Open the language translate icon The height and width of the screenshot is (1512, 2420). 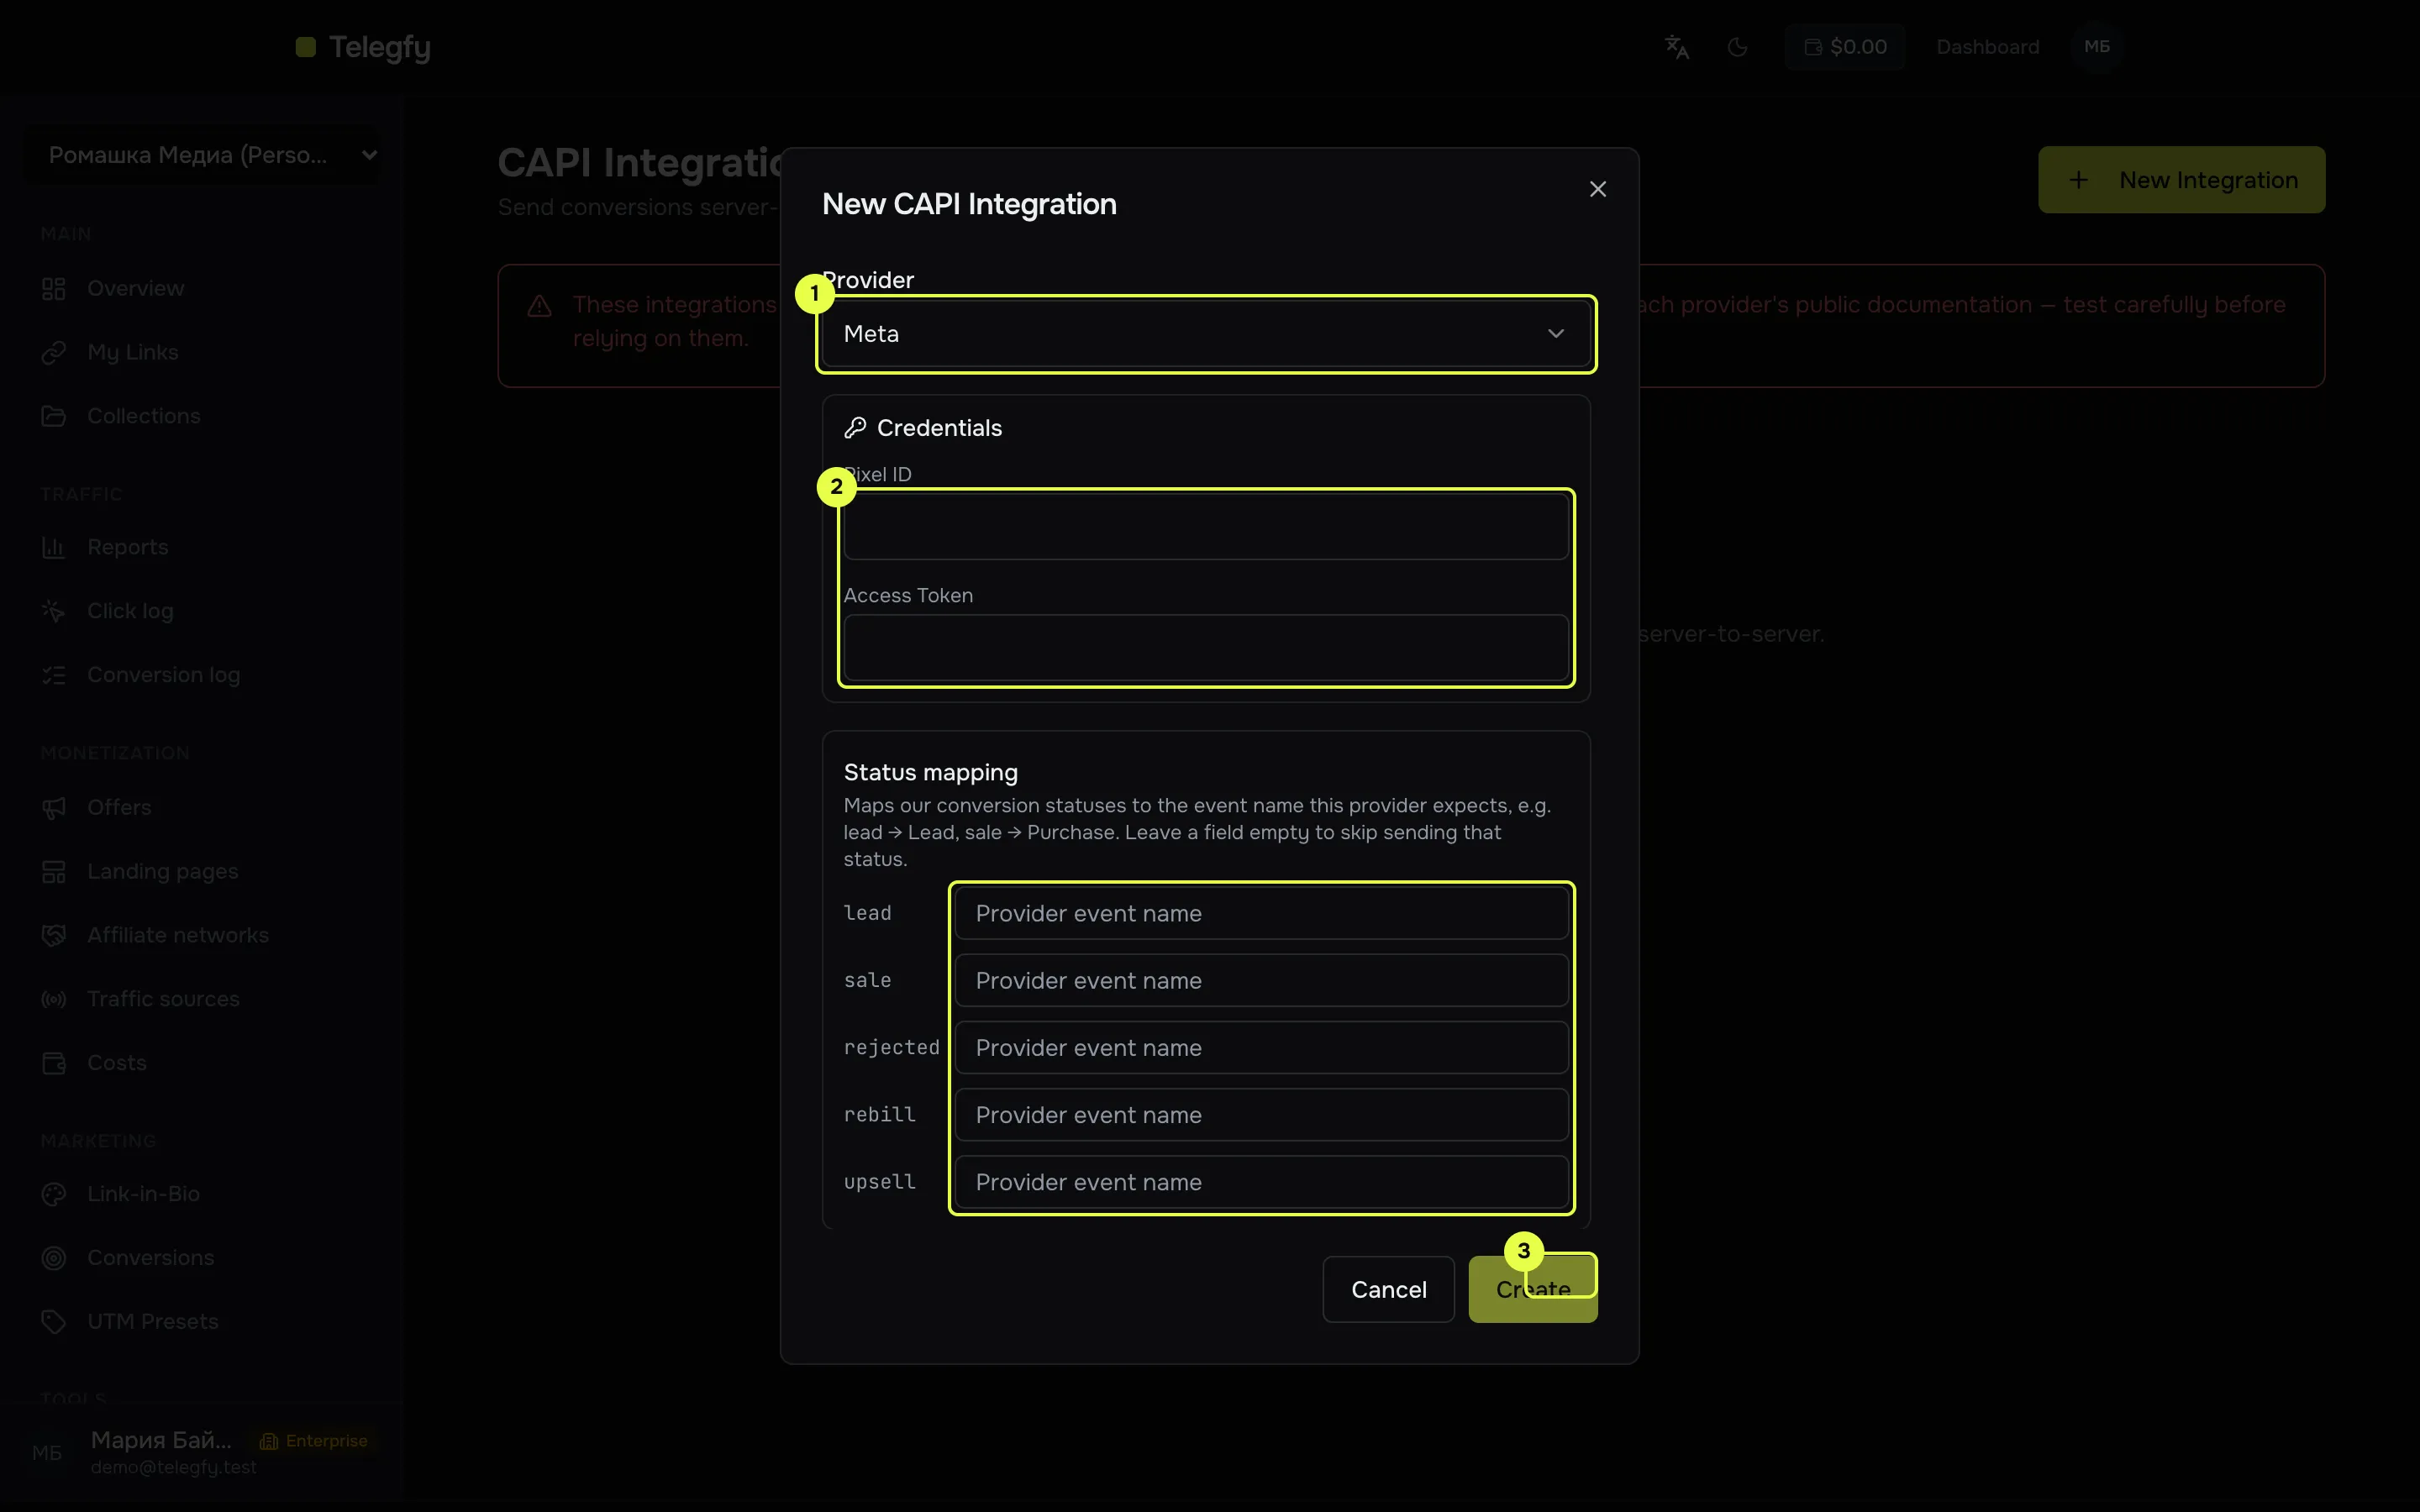(x=1677, y=47)
